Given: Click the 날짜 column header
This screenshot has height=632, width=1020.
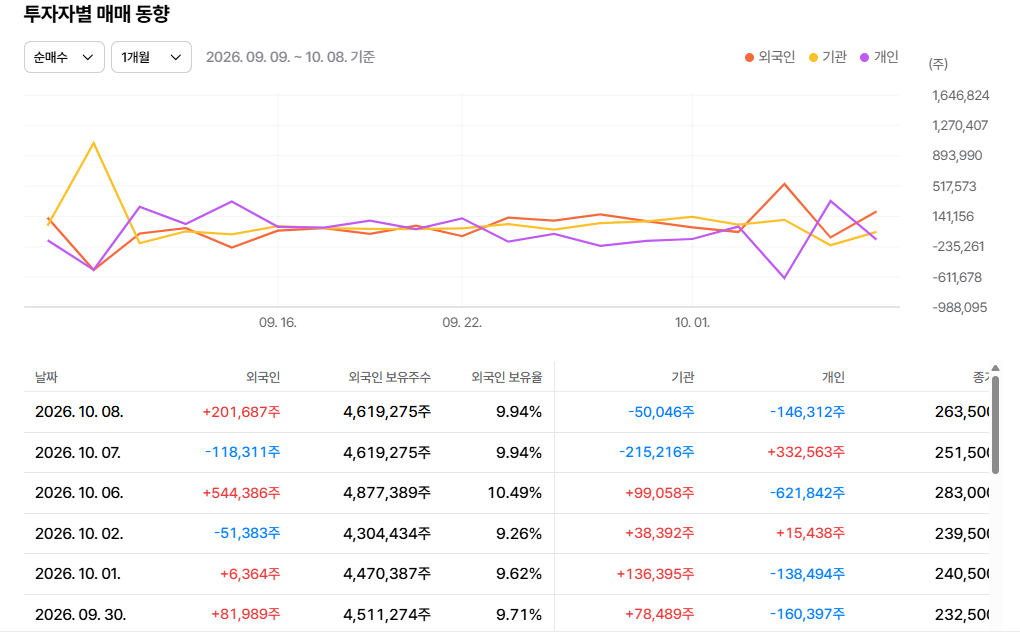Looking at the screenshot, I should click(46, 377).
